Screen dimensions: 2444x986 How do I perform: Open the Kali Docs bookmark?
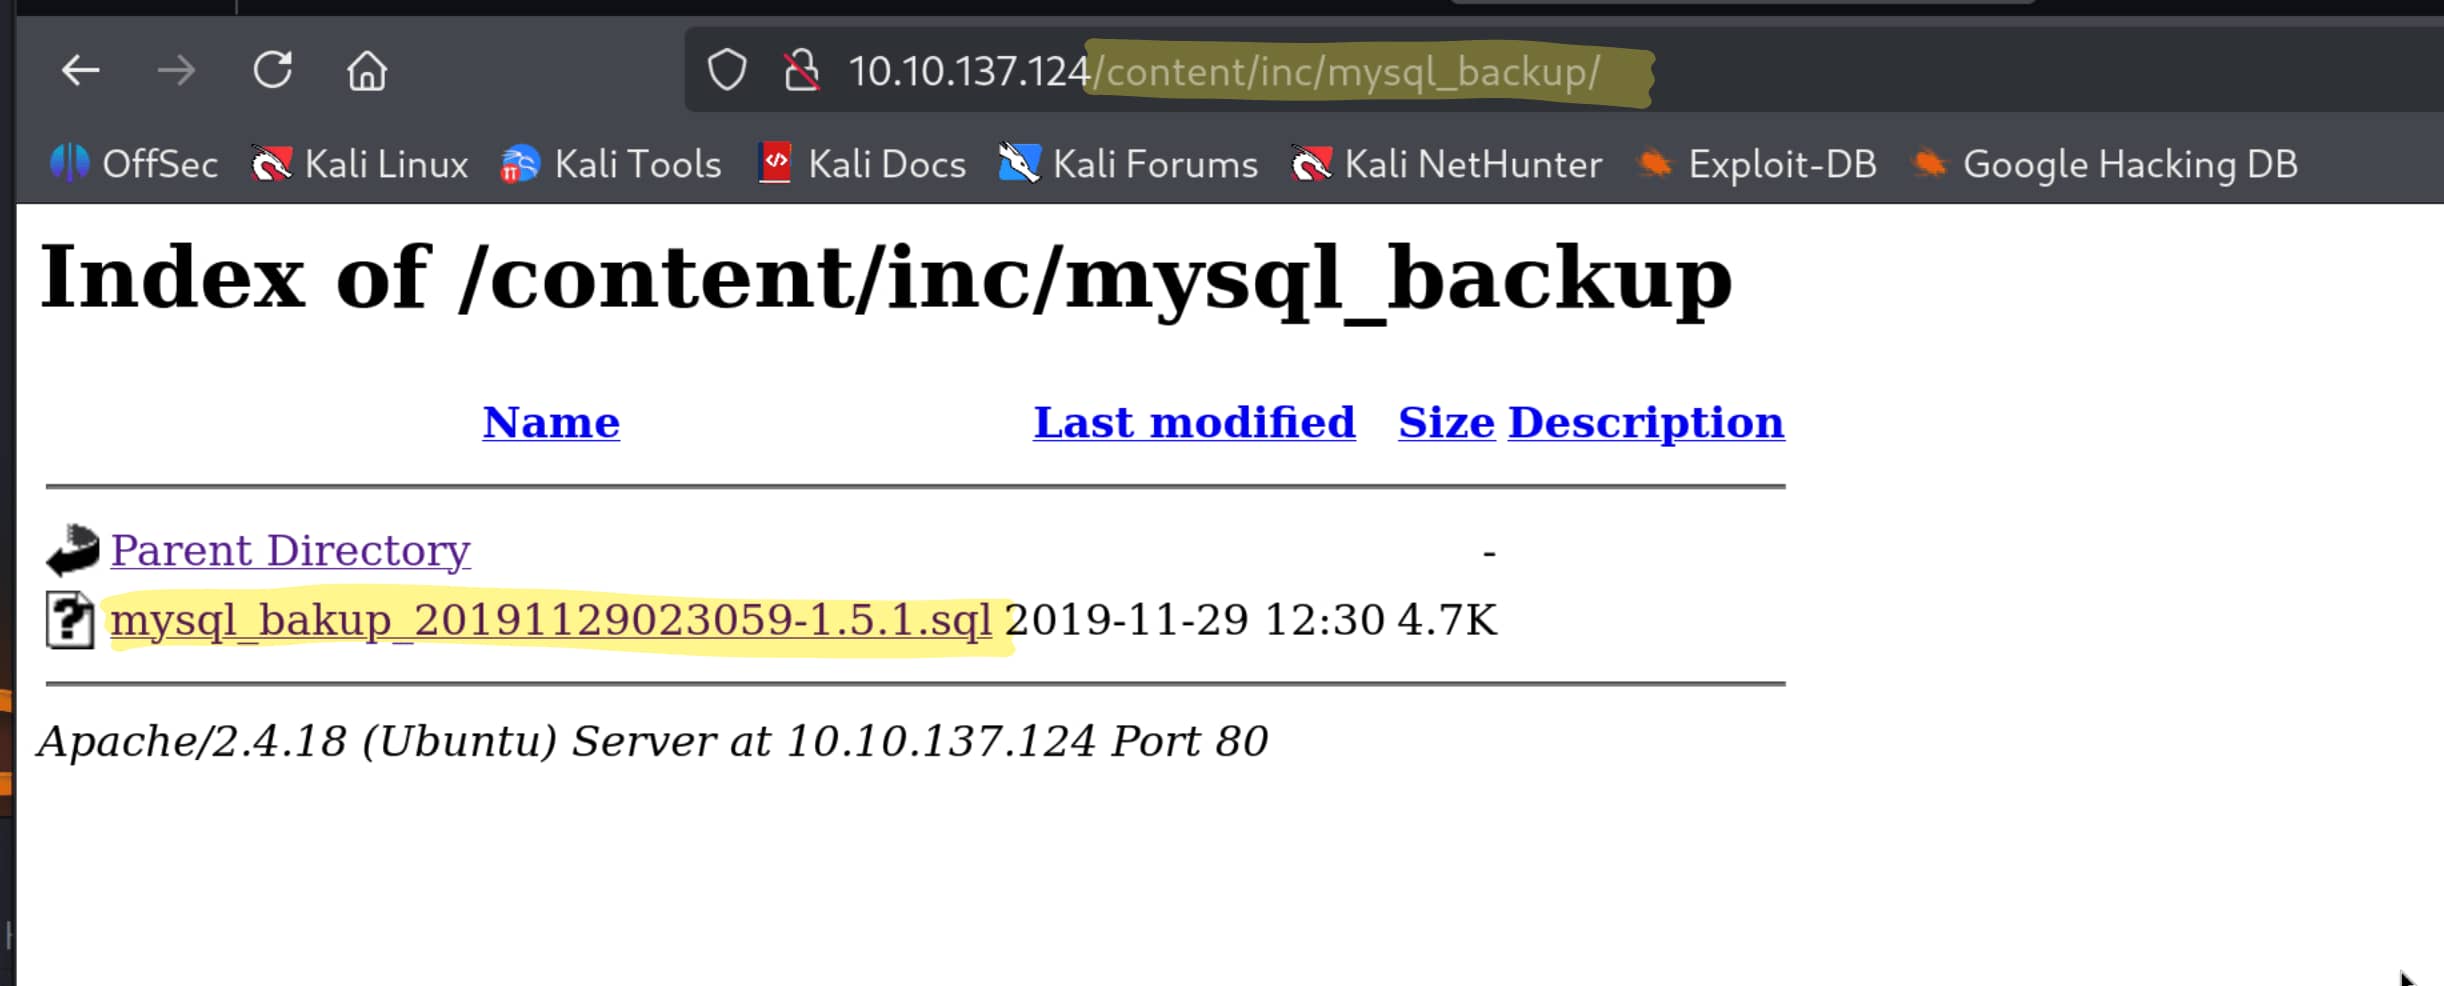[862, 164]
